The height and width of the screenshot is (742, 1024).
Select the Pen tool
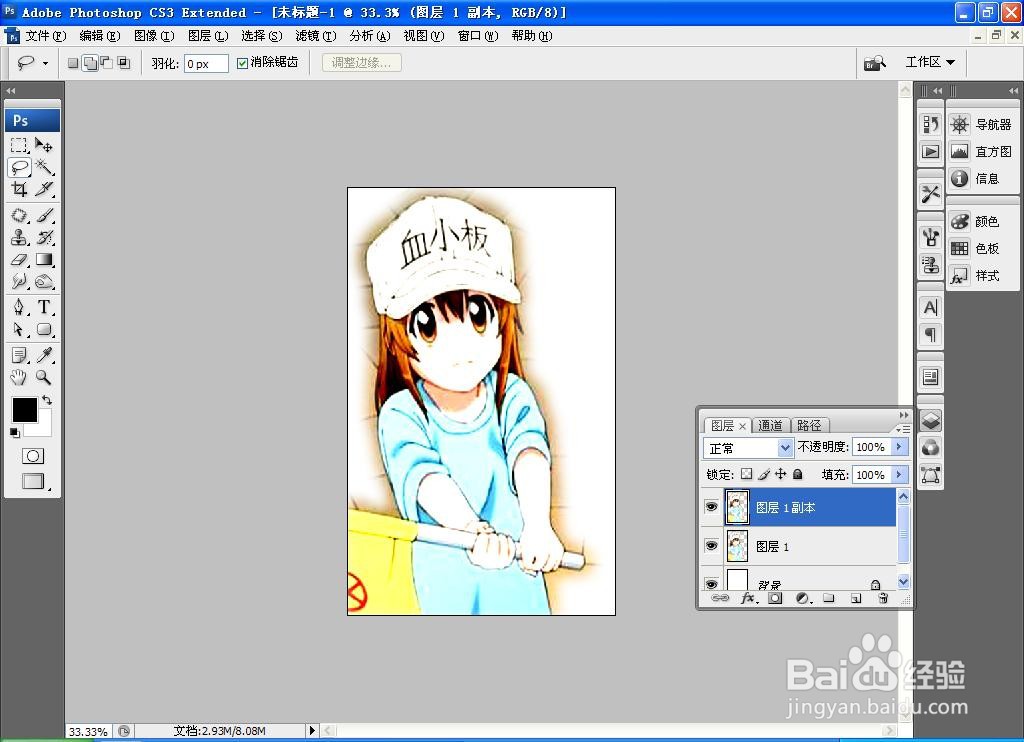(x=19, y=307)
